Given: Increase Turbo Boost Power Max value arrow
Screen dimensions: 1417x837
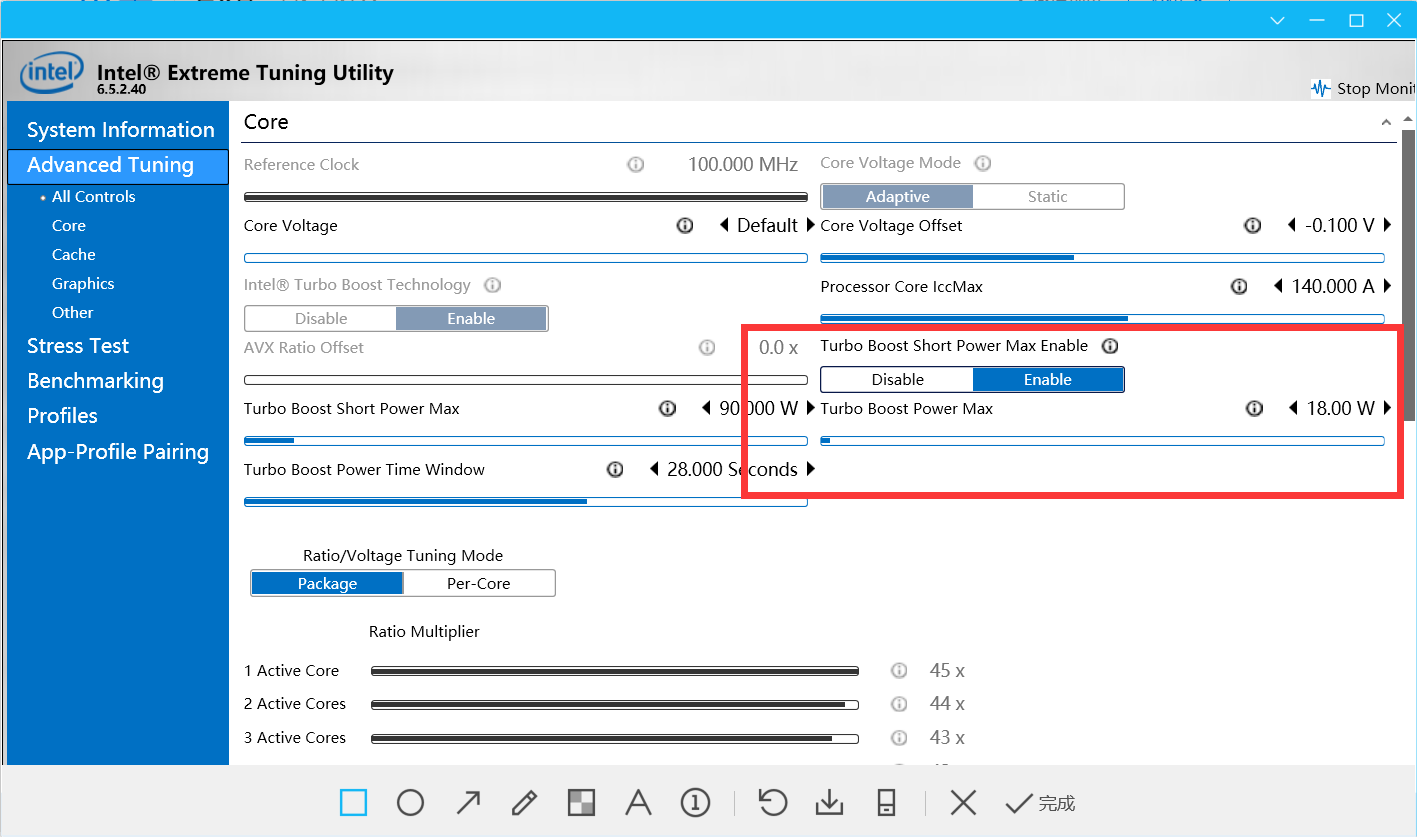Looking at the screenshot, I should pyautogui.click(x=1388, y=408).
